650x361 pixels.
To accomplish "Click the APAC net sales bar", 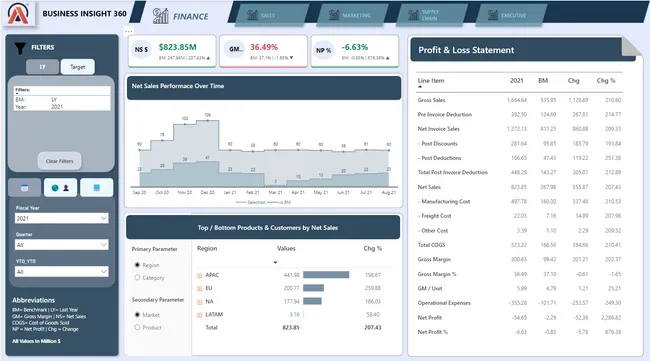I will pos(326,275).
